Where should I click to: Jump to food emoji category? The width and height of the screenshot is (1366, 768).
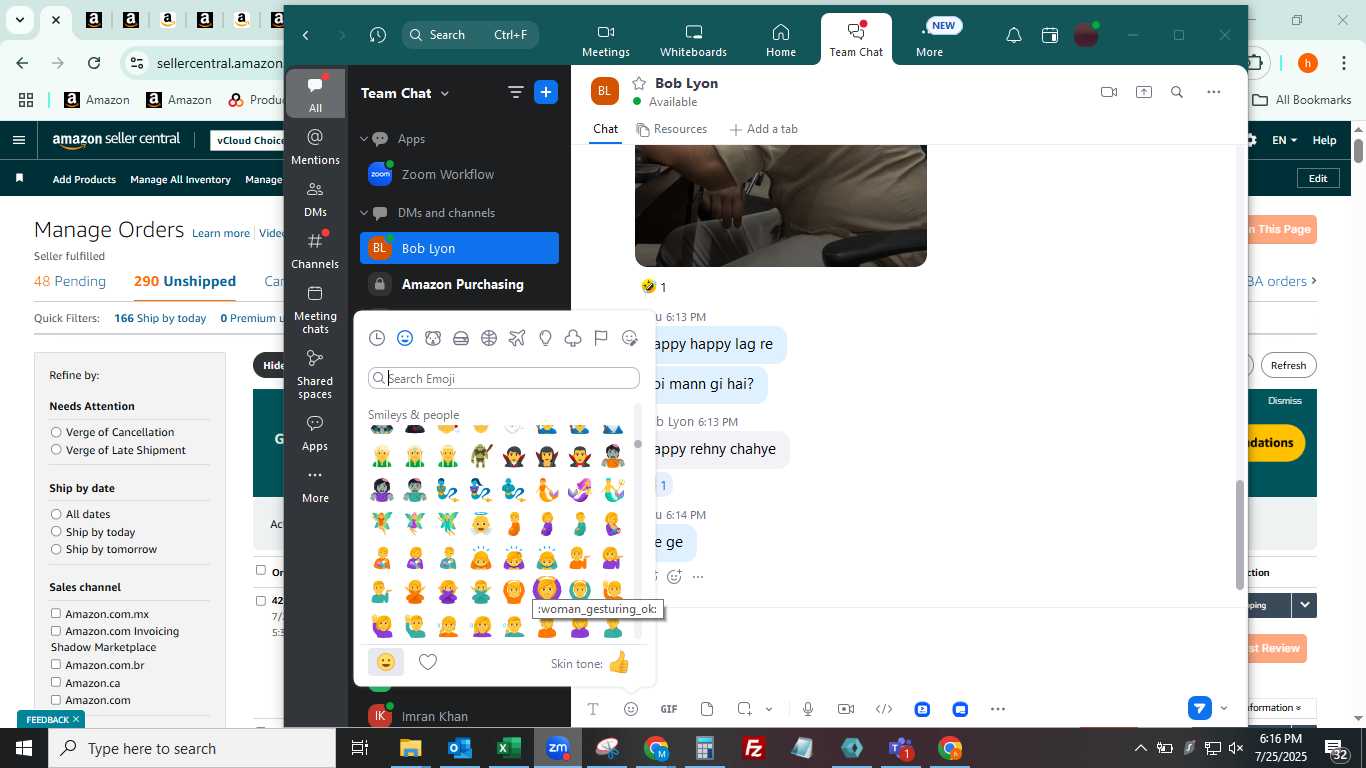461,338
